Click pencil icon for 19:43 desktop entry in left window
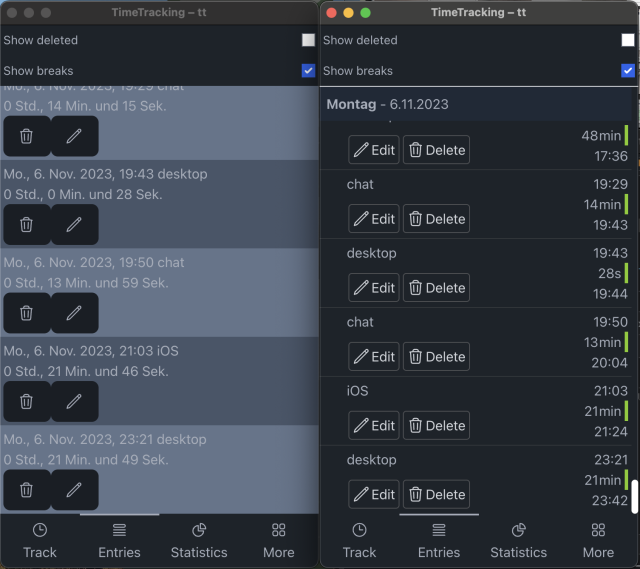 tap(74, 225)
